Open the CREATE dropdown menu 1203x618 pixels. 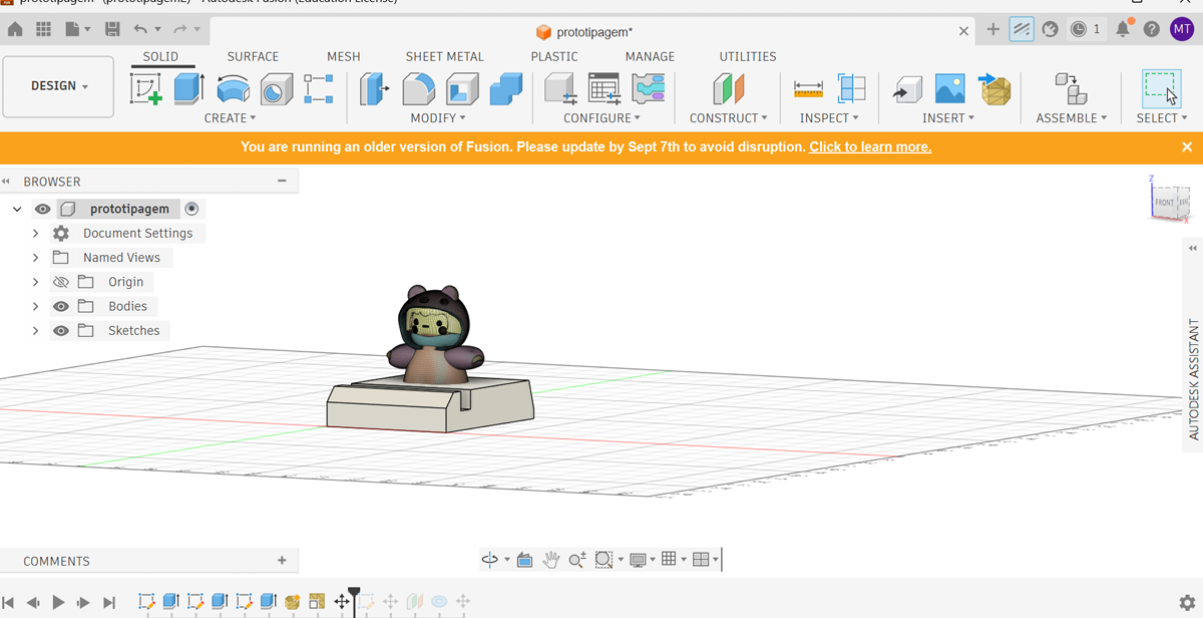coord(230,118)
